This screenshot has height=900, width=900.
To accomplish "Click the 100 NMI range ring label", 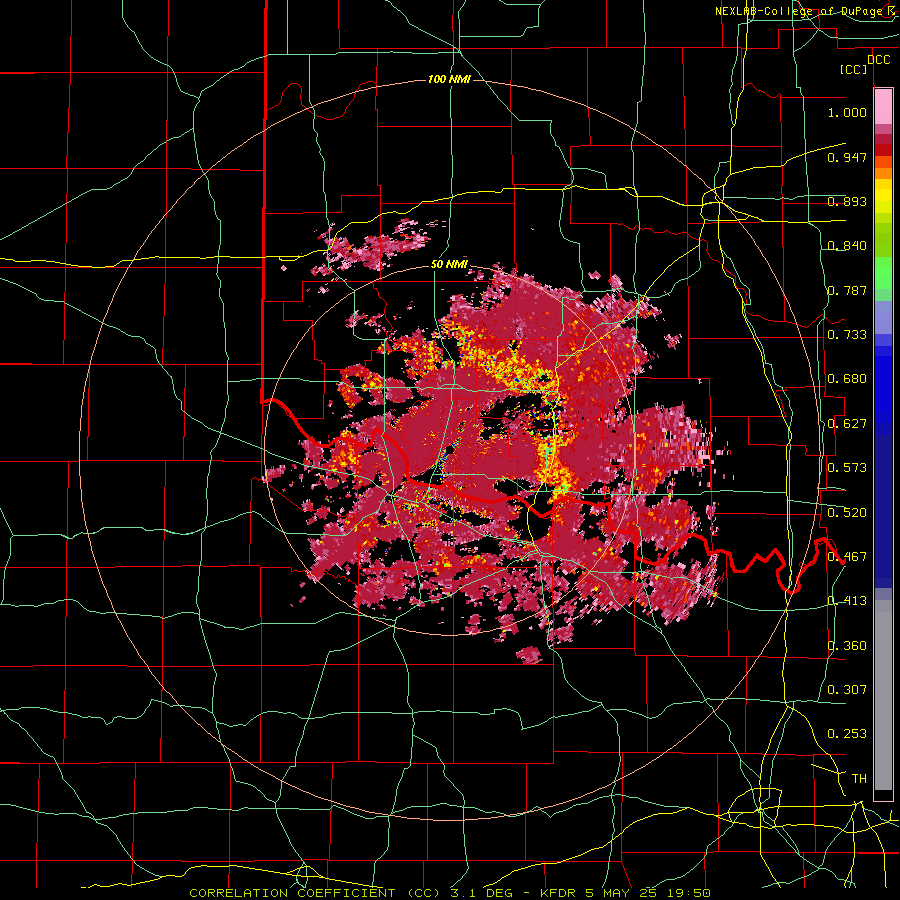I will point(449,79).
